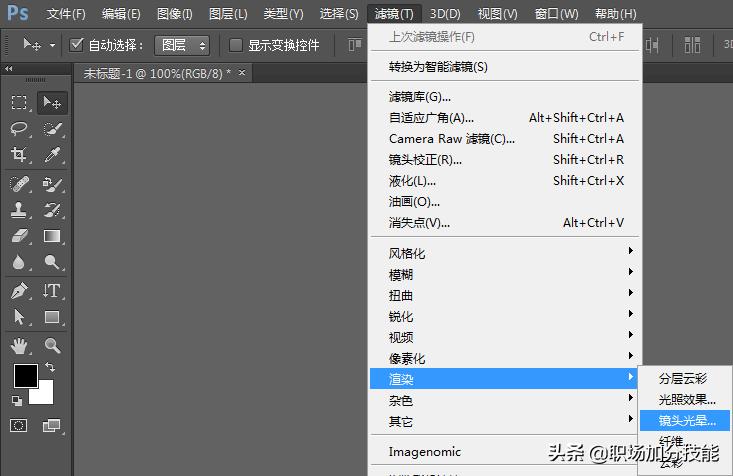The width and height of the screenshot is (733, 476).
Task: Select the Path Selection tool
Action: click(19, 317)
